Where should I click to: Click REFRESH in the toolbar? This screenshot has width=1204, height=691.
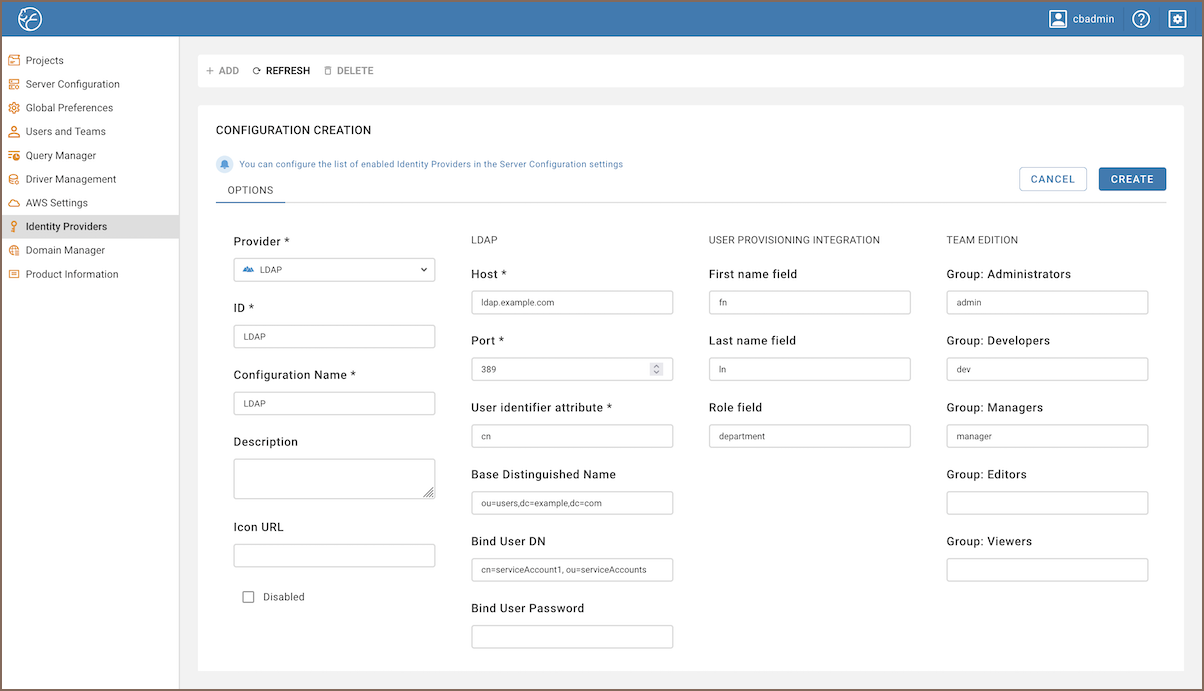(x=281, y=71)
